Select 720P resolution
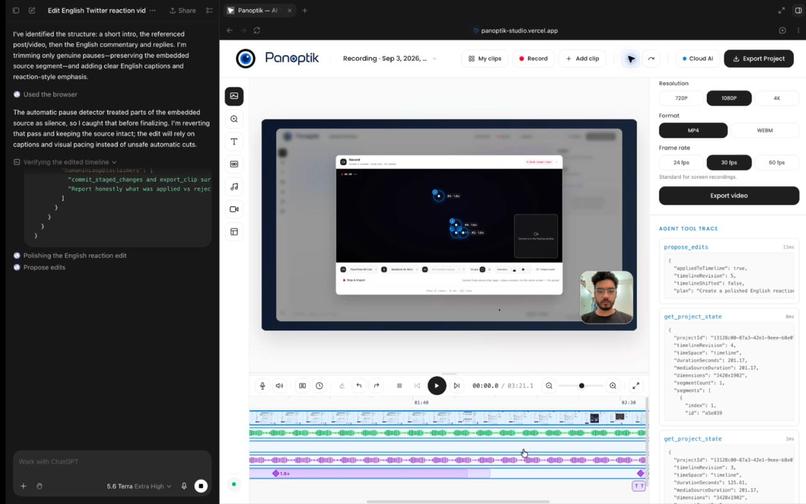 click(x=681, y=98)
